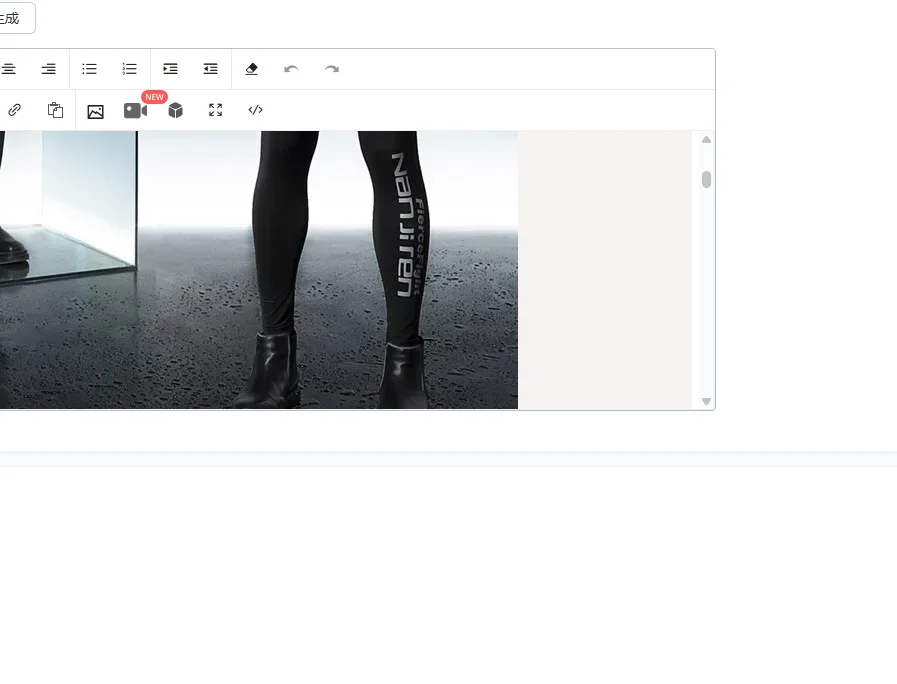The image size is (897, 684).
Task: Open the paste clipboard tool
Action: coord(55,110)
